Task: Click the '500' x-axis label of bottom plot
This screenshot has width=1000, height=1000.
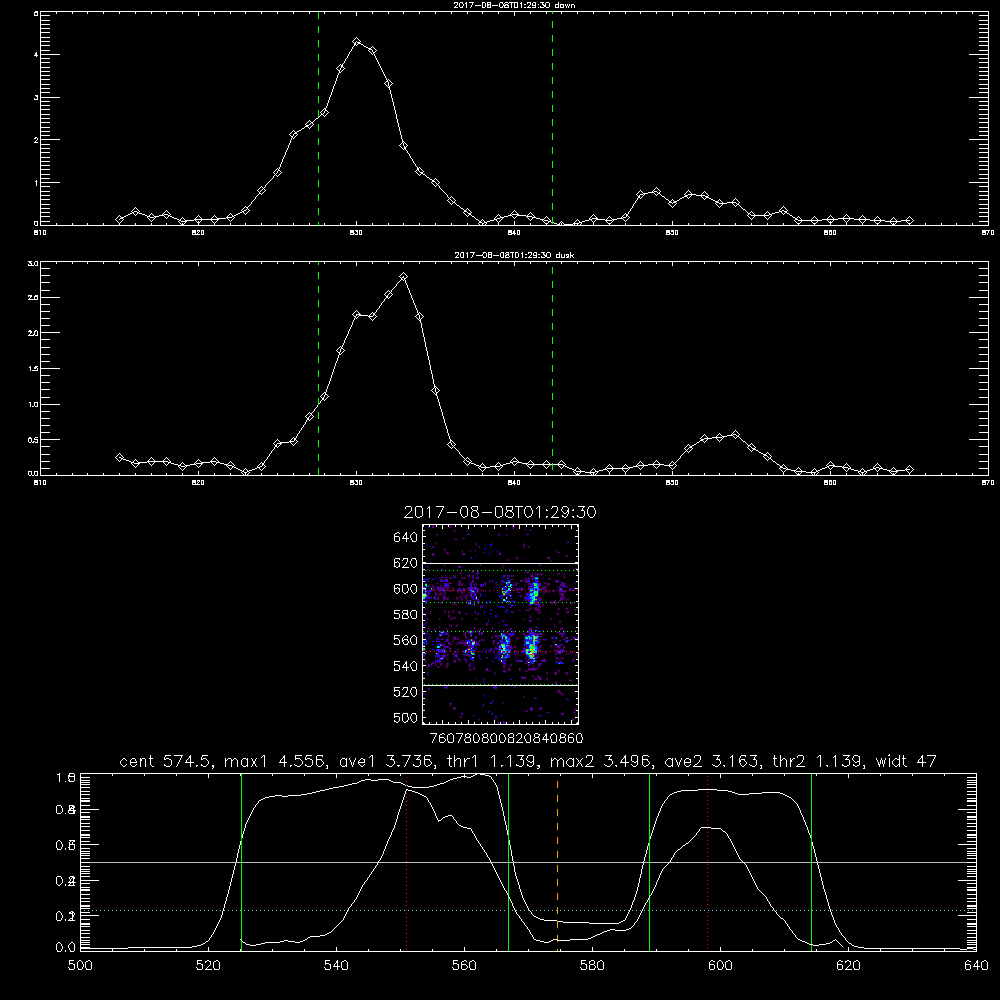Action: (80, 966)
